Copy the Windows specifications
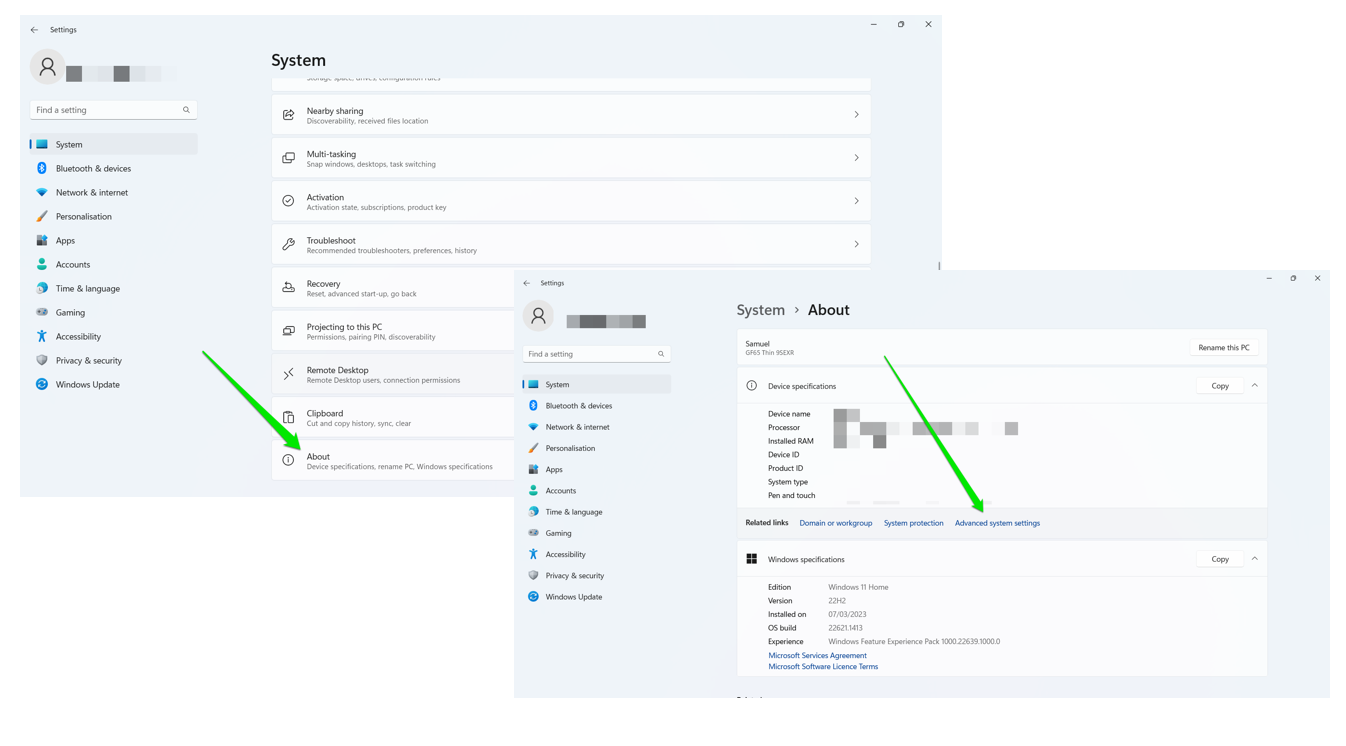This screenshot has height=746, width=1346. [x=1219, y=559]
